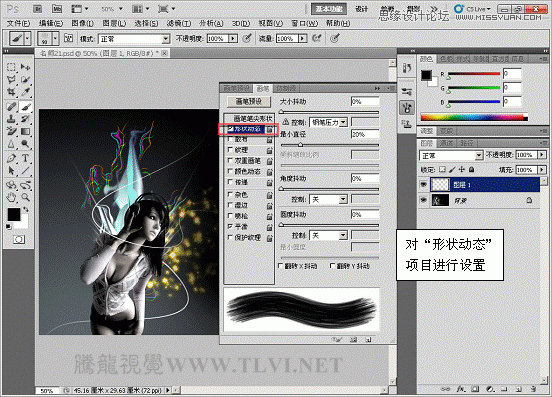This screenshot has height=397, width=552.
Task: Toggle the Brush panel button in the options bar
Action: point(68,38)
